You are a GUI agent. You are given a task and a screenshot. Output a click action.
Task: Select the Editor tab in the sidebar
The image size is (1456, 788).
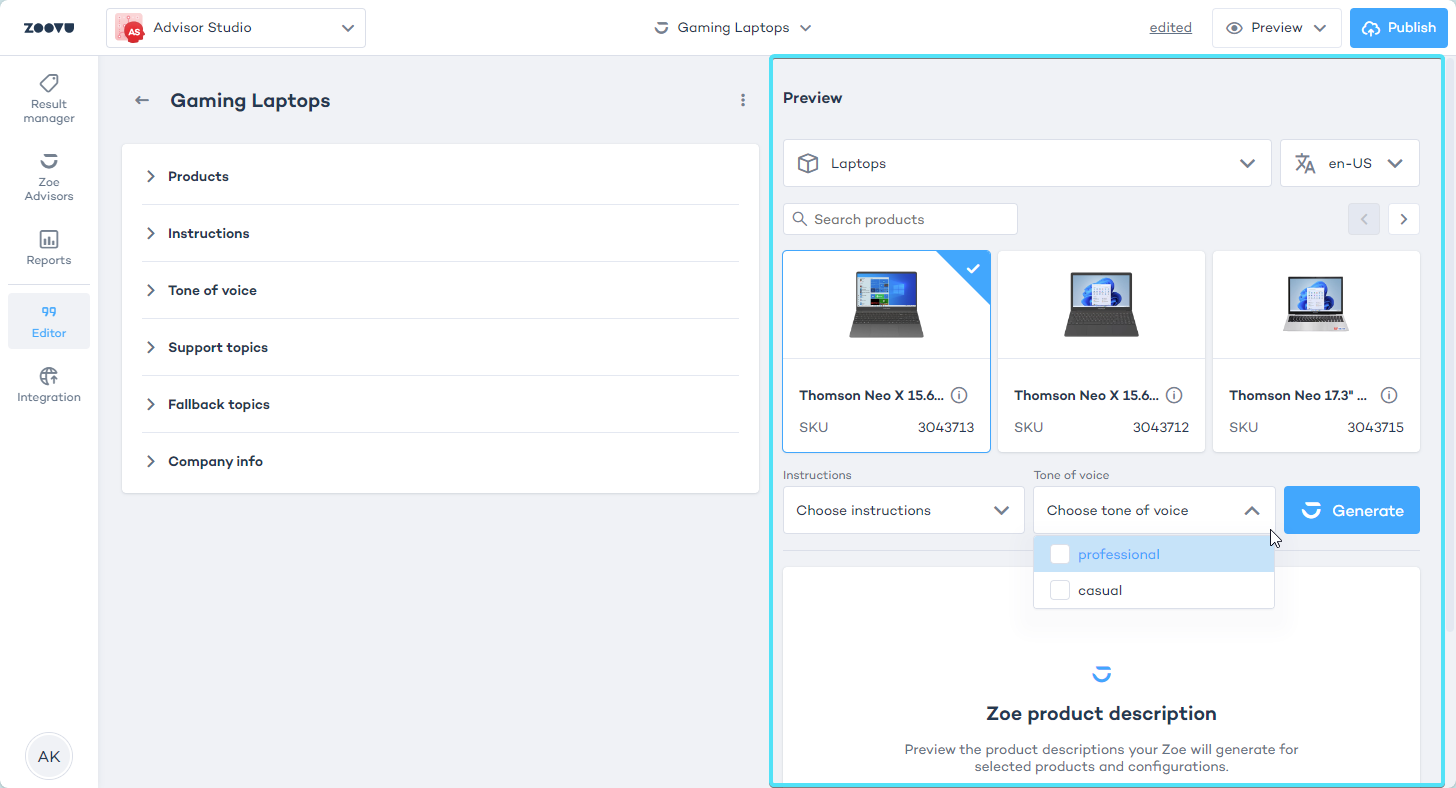(48, 321)
